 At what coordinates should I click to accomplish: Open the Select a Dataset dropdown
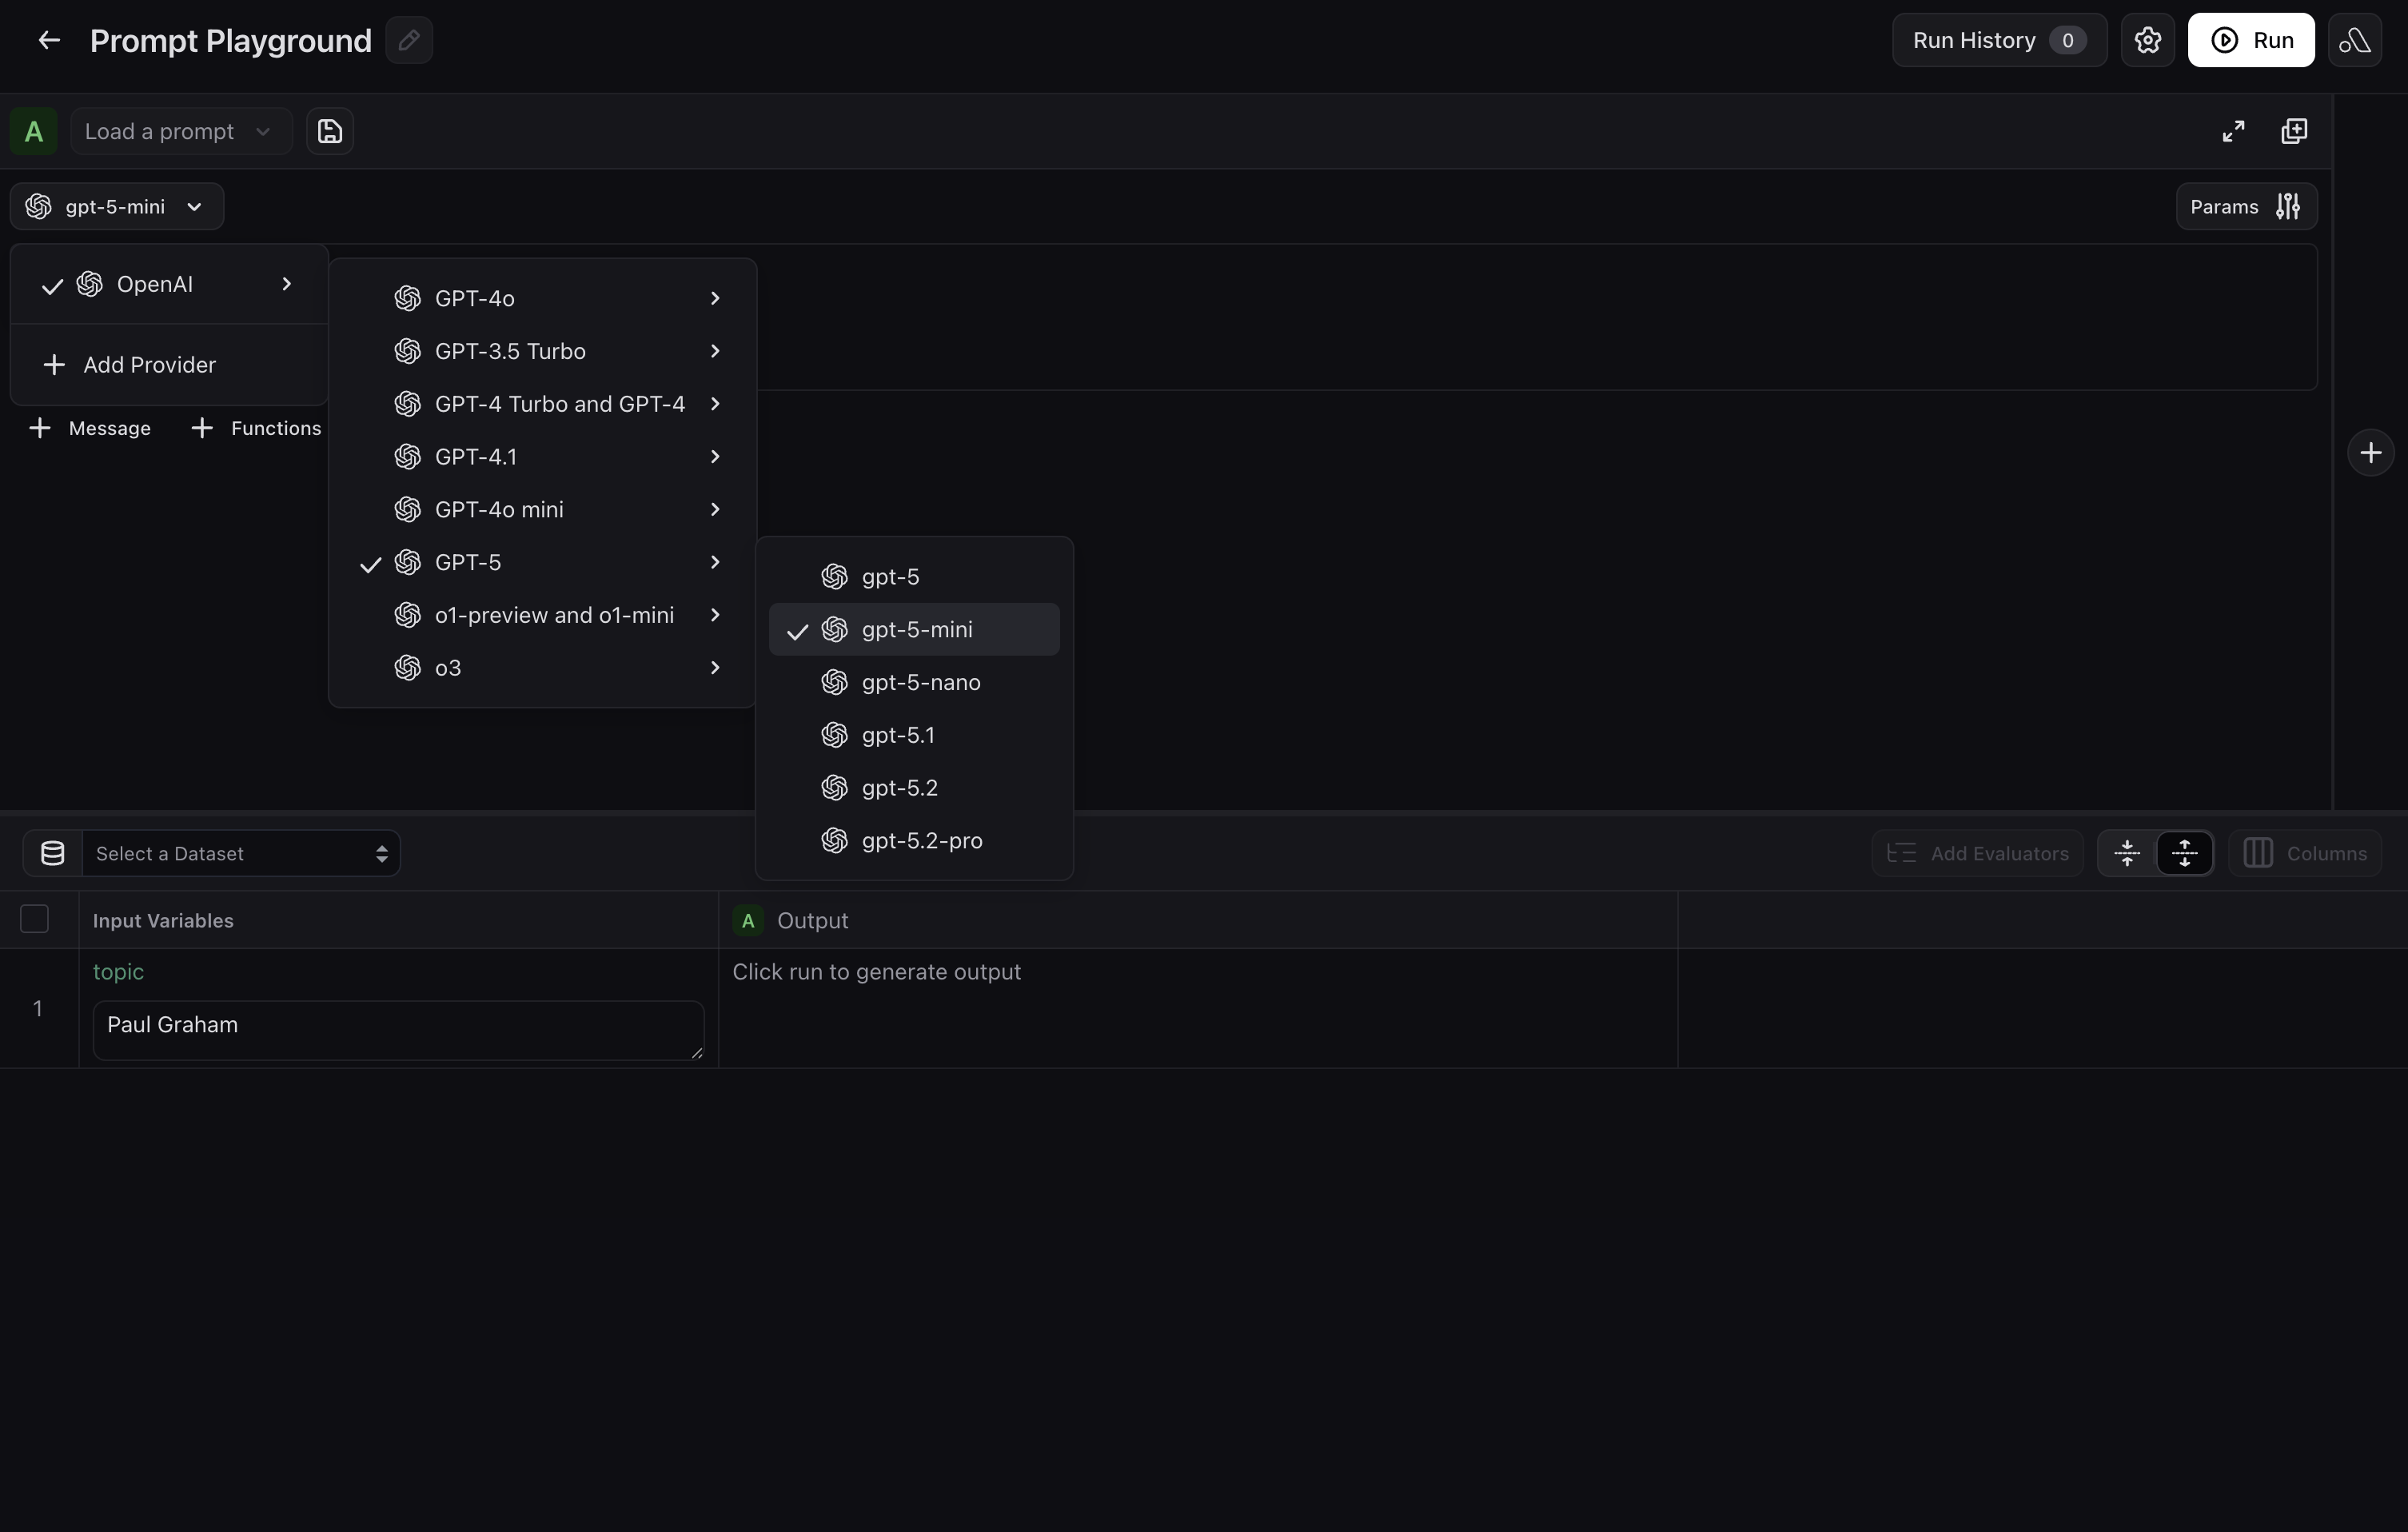coord(240,853)
